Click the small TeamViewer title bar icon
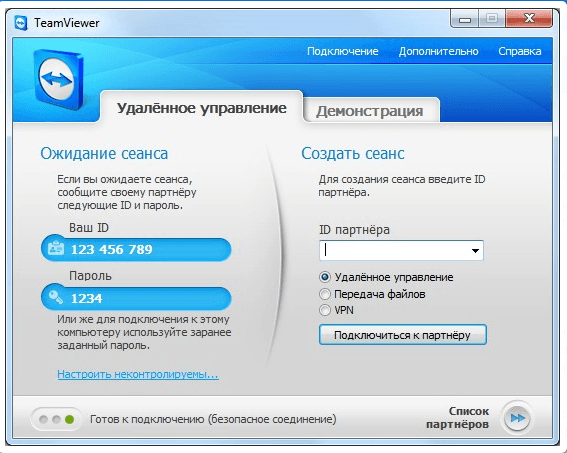Viewport: 567px width, 453px height. pyautogui.click(x=21, y=23)
